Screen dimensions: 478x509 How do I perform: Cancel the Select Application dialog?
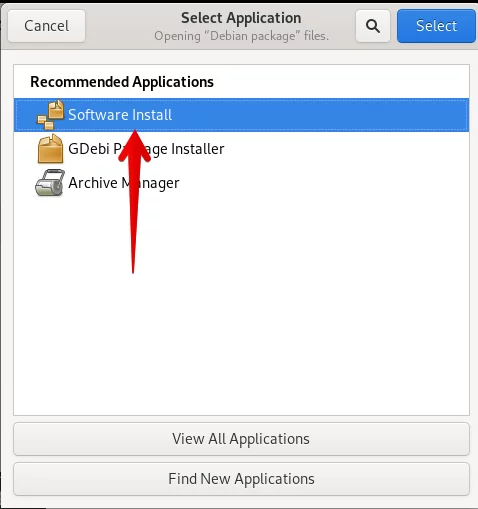click(x=46, y=26)
